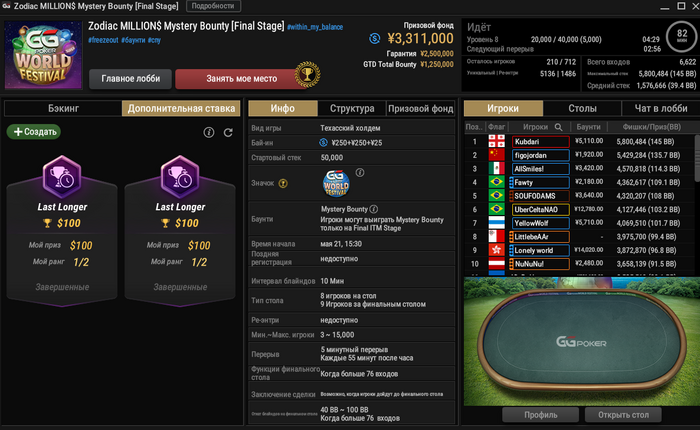700x430 pixels.
Task: Click the gold question icon beside Значок
Action: pos(283,184)
